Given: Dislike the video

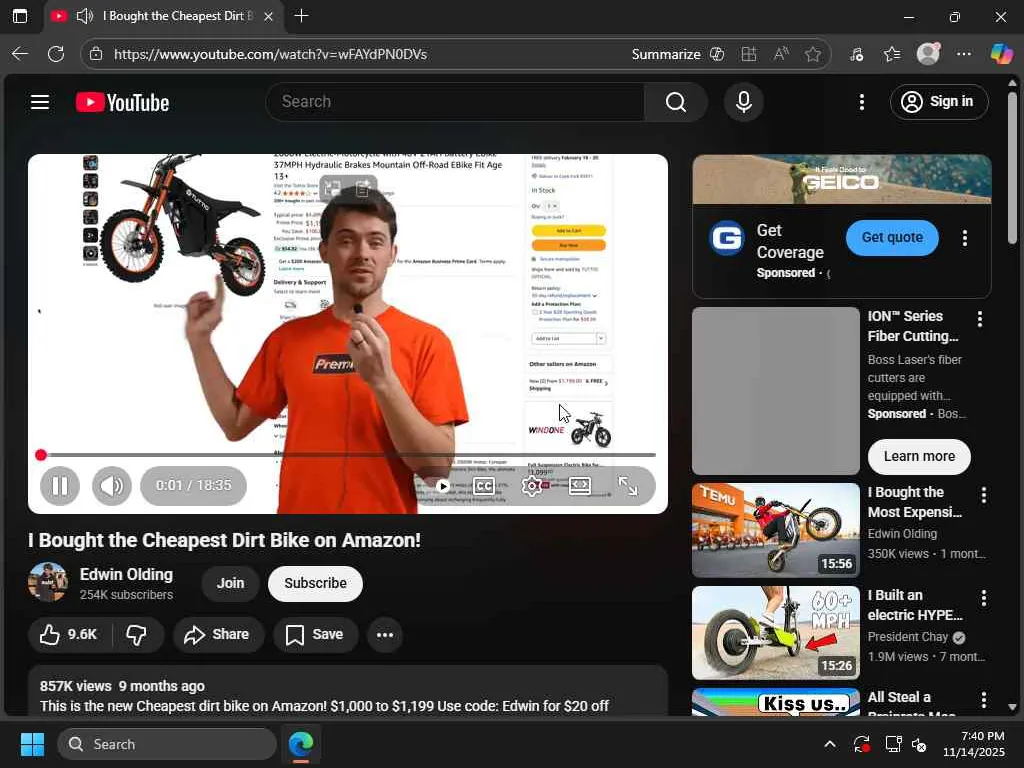Looking at the screenshot, I should (136, 634).
